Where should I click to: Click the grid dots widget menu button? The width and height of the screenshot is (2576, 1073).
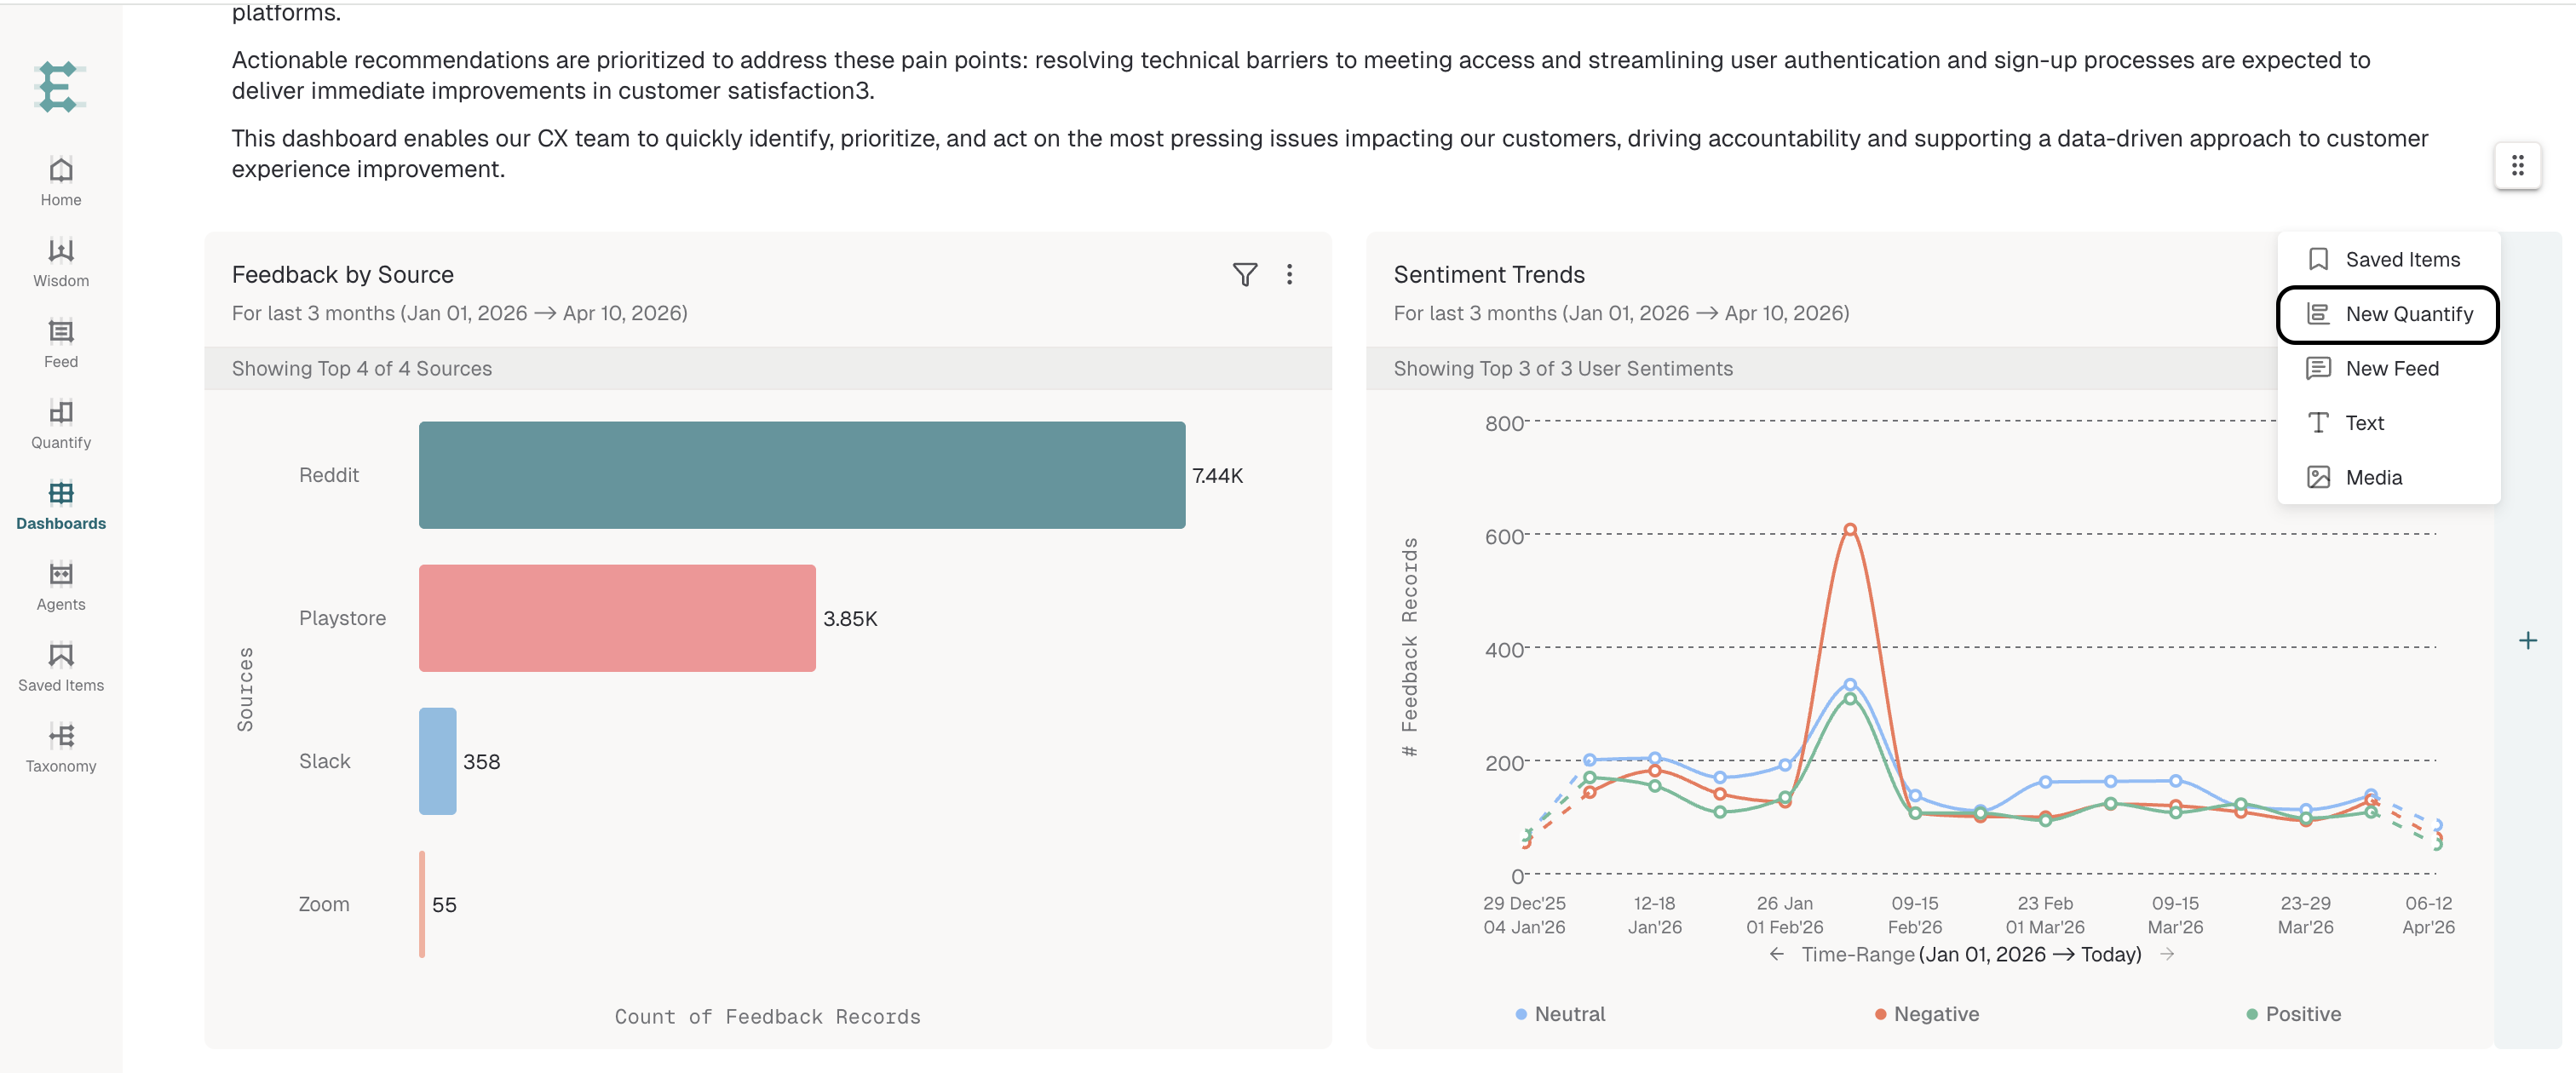coord(2517,165)
